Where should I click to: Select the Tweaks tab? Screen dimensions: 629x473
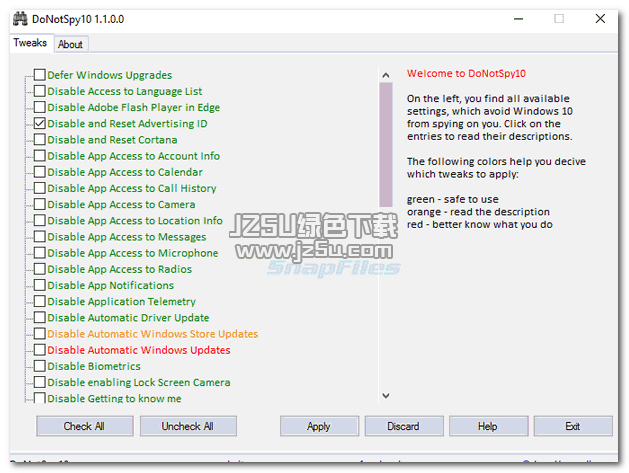[x=30, y=43]
